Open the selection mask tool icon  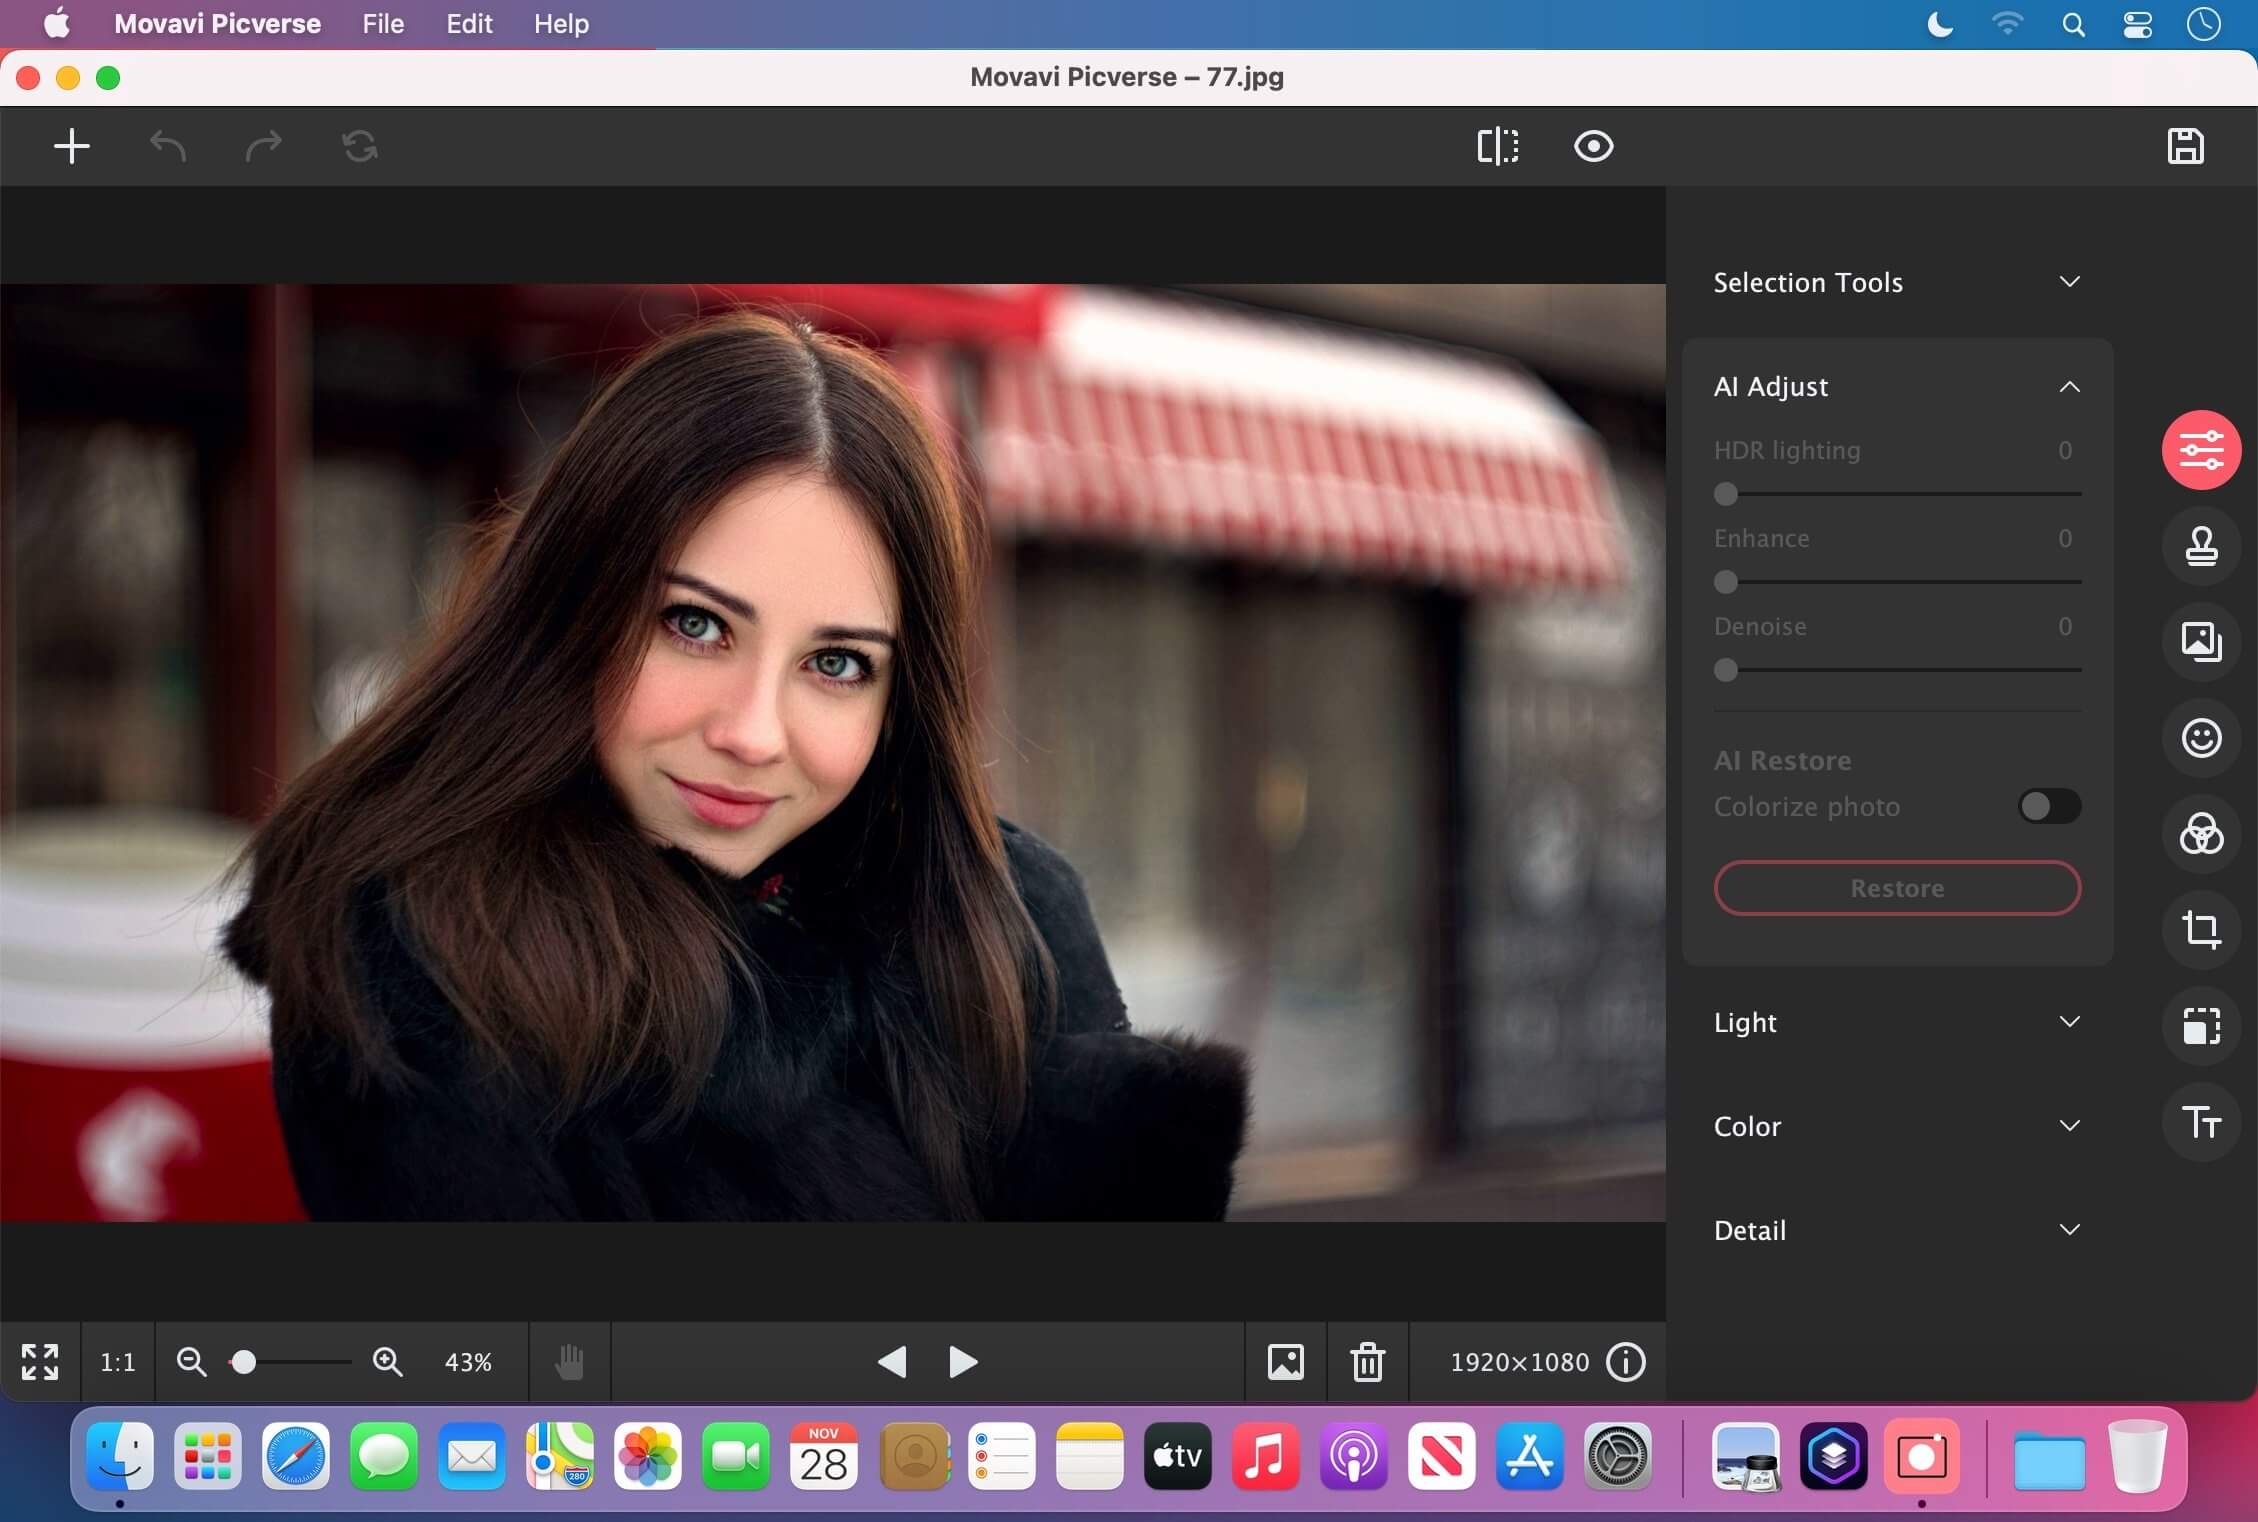[2202, 1026]
